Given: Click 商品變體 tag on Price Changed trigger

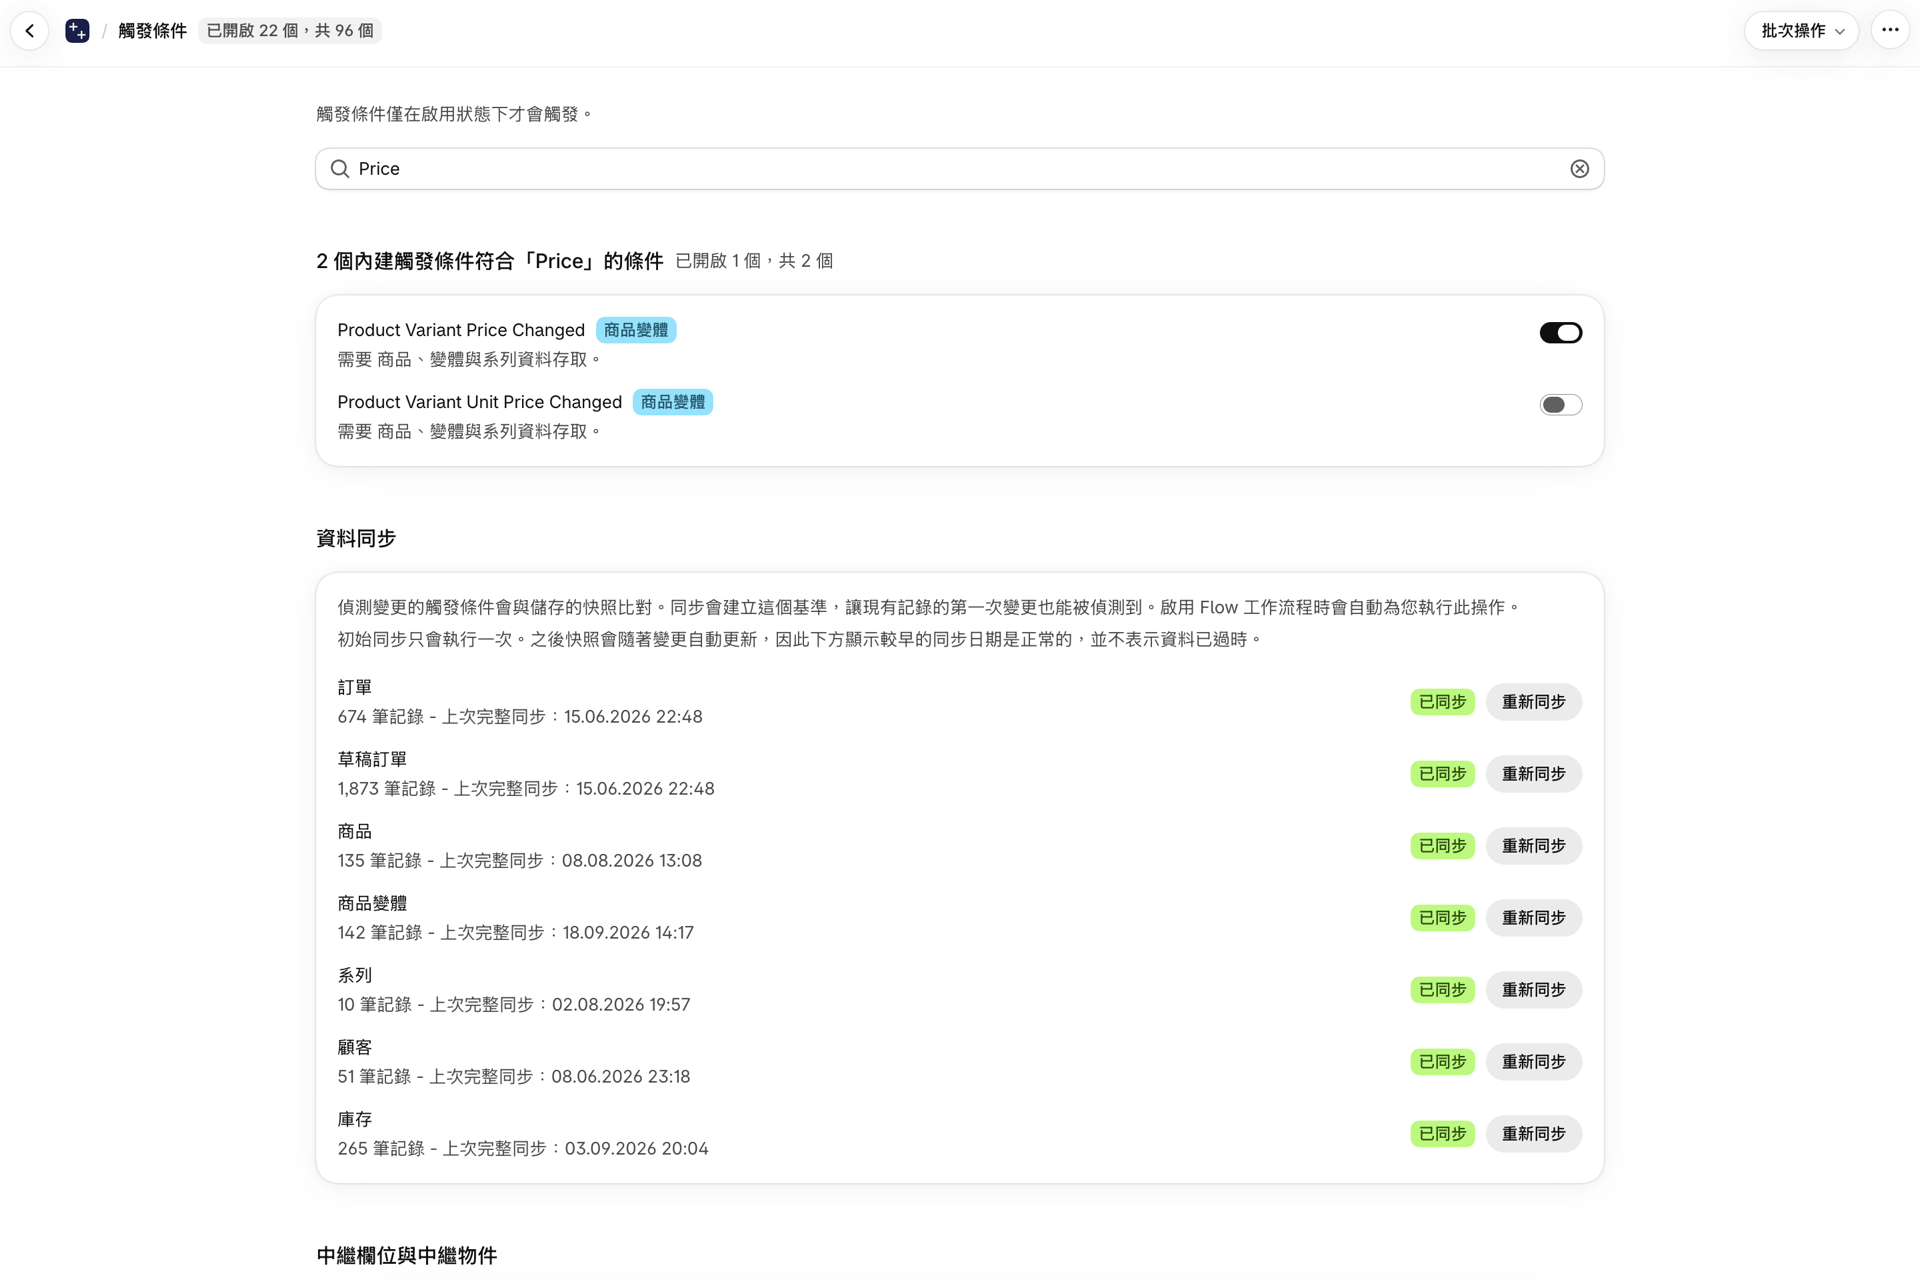Looking at the screenshot, I should point(636,330).
